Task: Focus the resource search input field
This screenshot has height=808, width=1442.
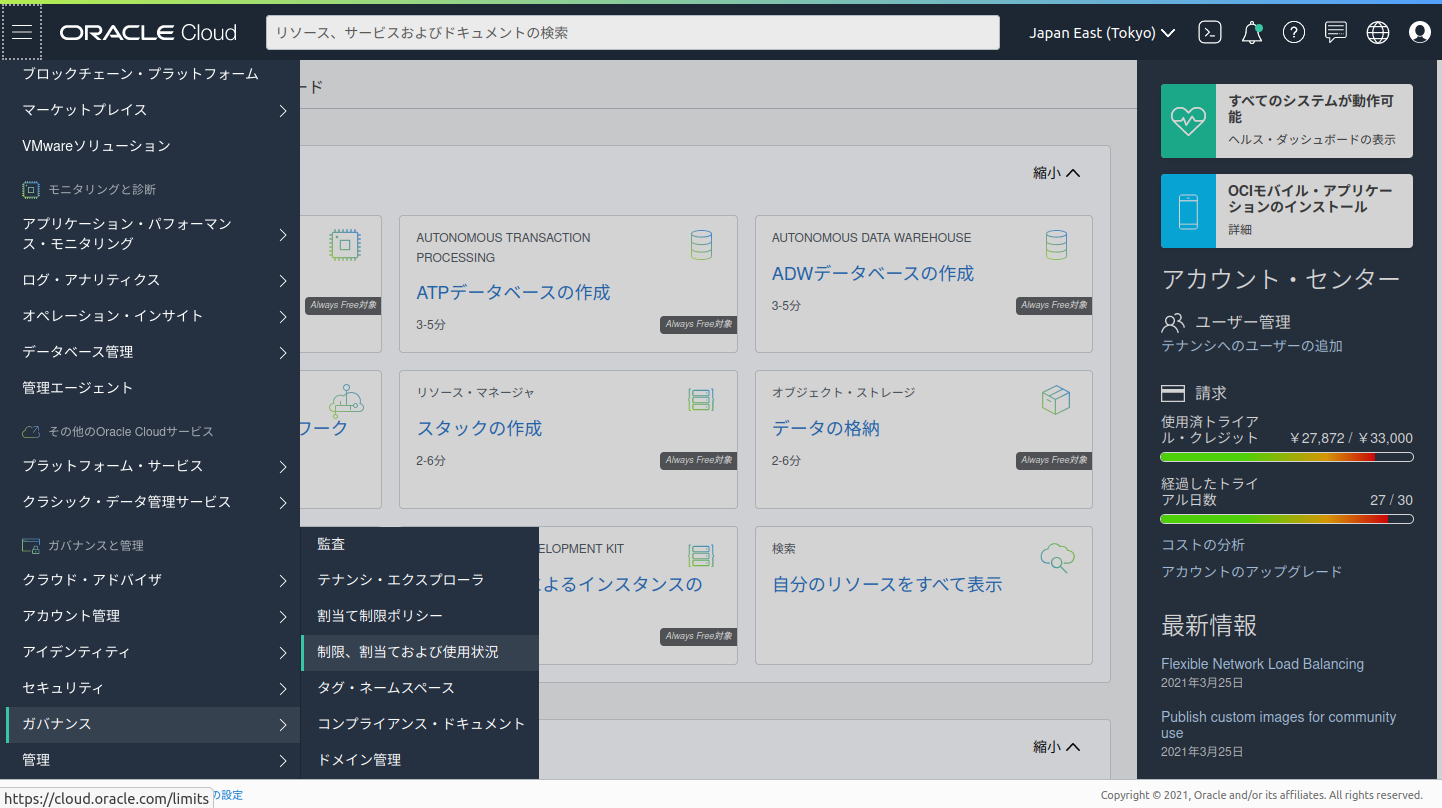Action: (x=633, y=33)
